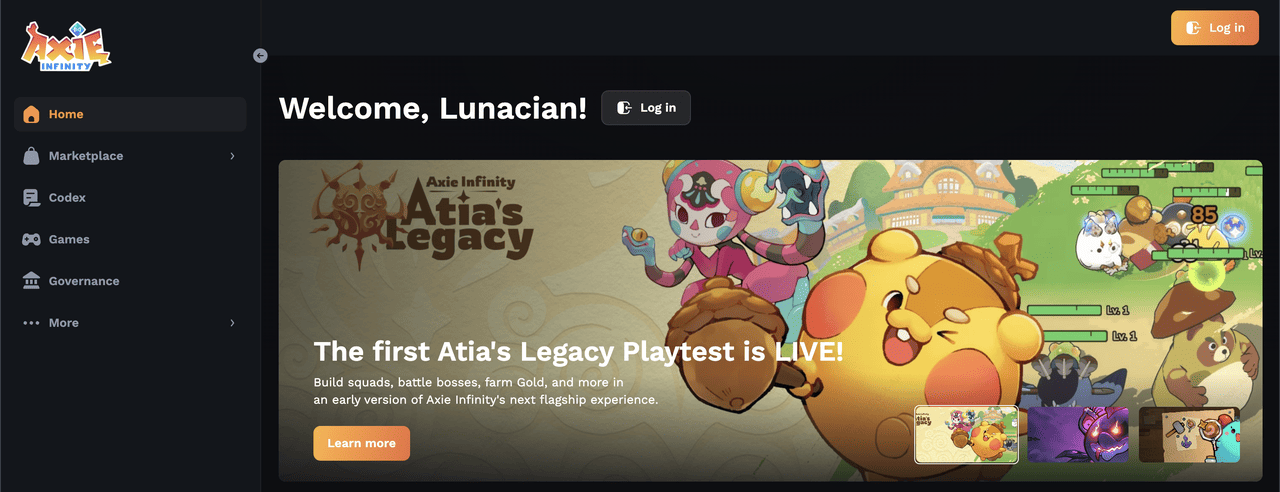Click the Home house icon in sidebar
Viewport: 1280px width, 492px height.
coord(31,114)
